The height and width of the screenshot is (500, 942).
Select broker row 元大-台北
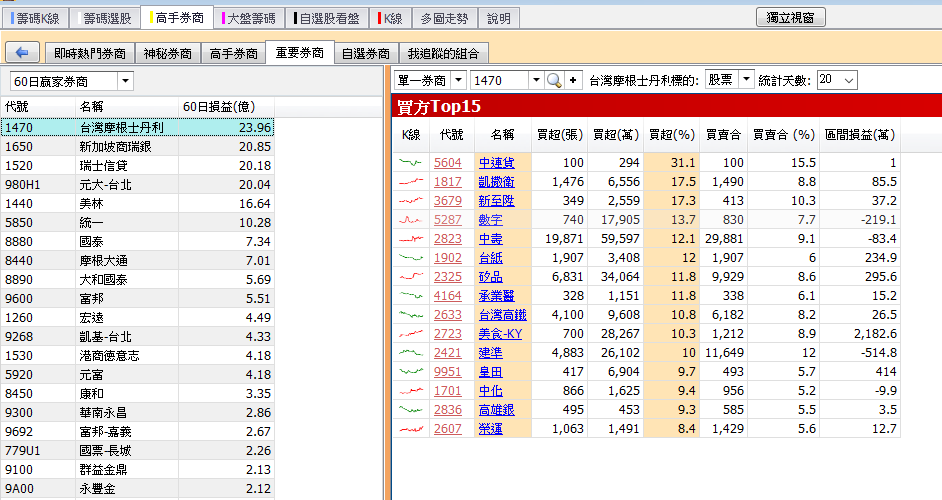pos(137,184)
